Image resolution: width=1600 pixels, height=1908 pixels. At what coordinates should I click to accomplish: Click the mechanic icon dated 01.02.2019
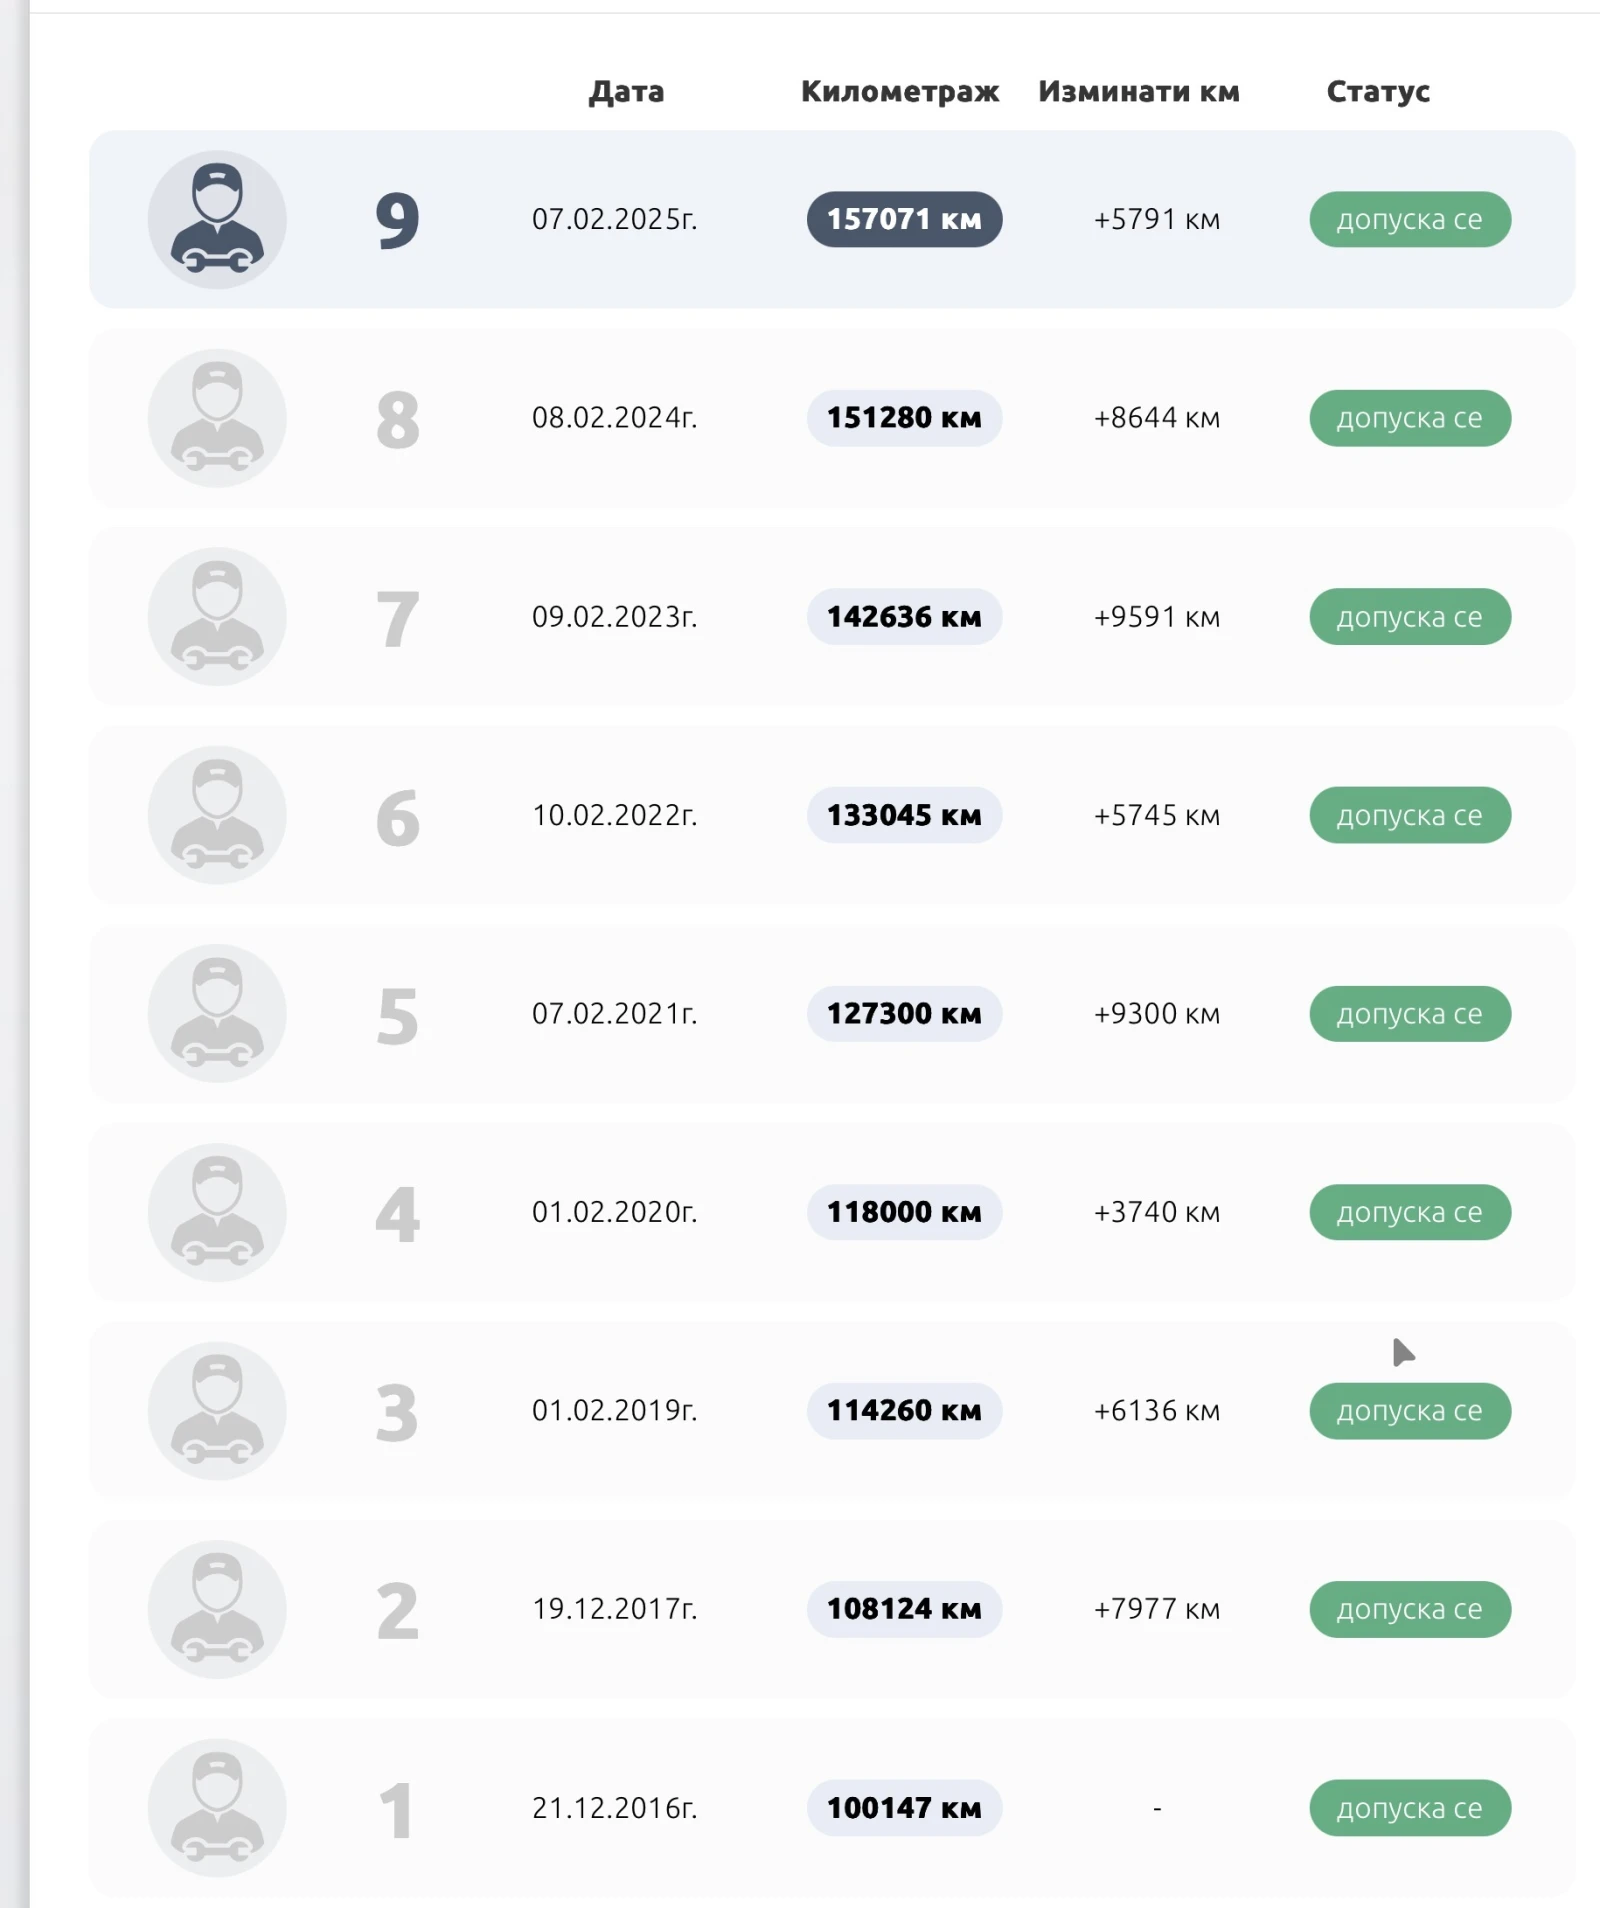pos(217,1410)
